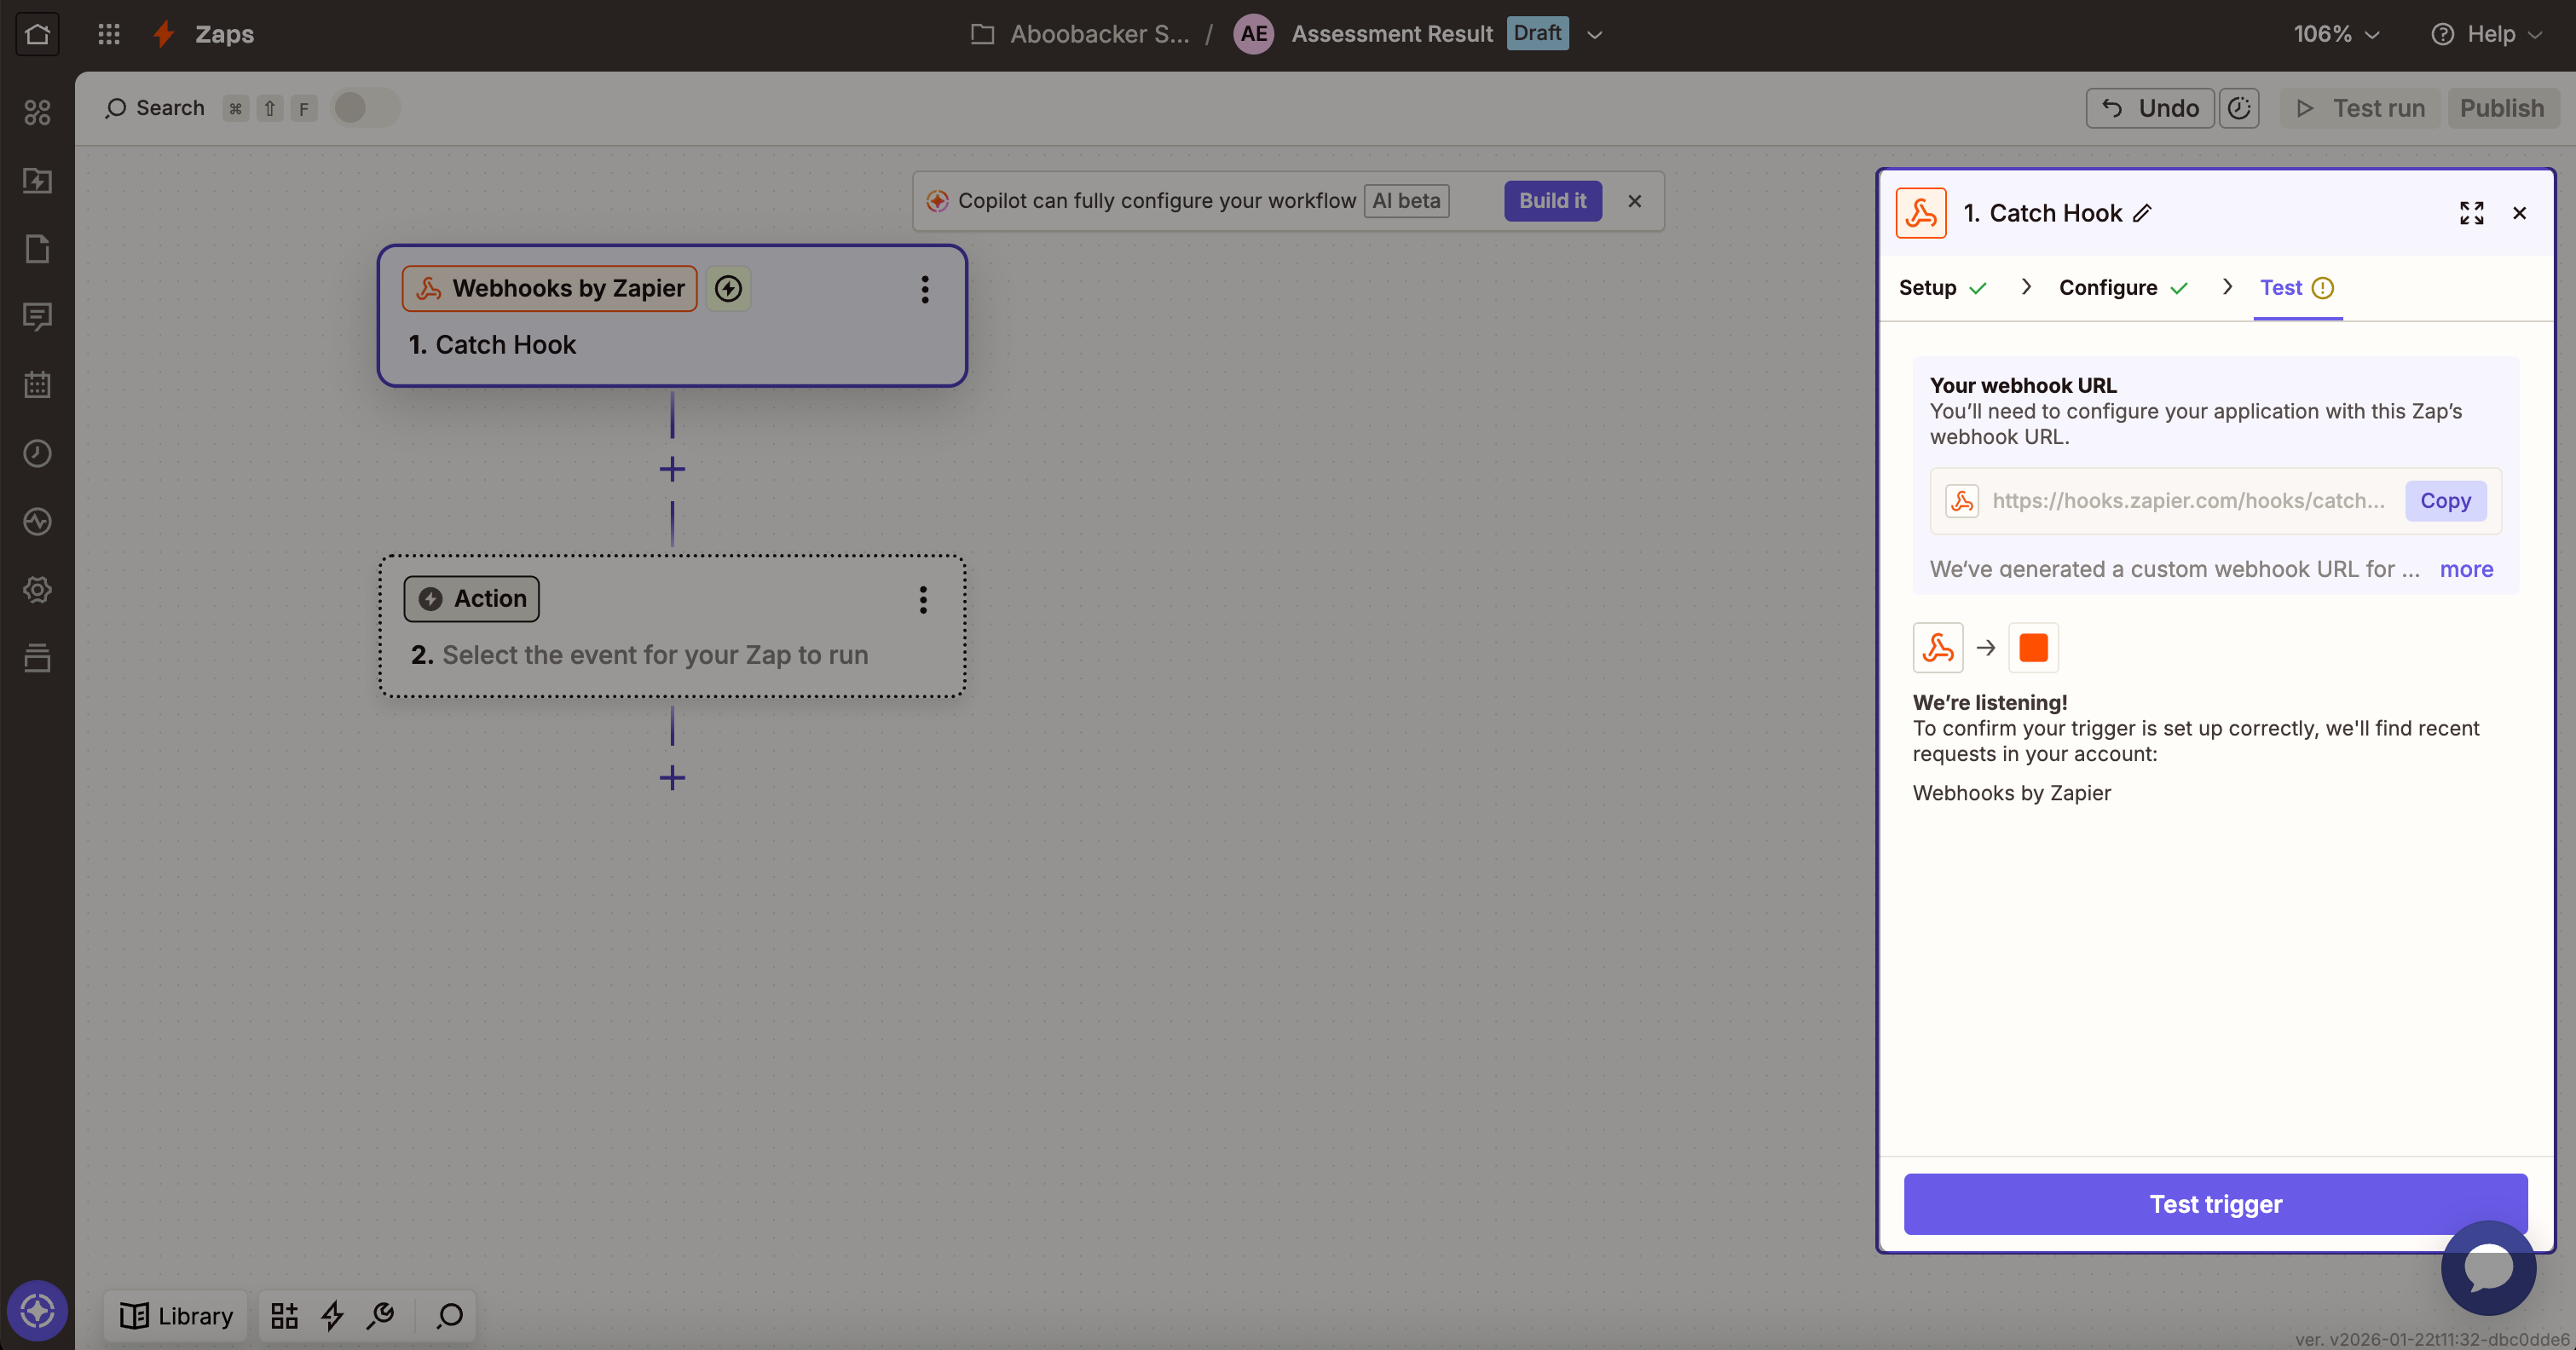Click the webhook URL field
This screenshot has height=1350, width=2576.
point(2187,501)
